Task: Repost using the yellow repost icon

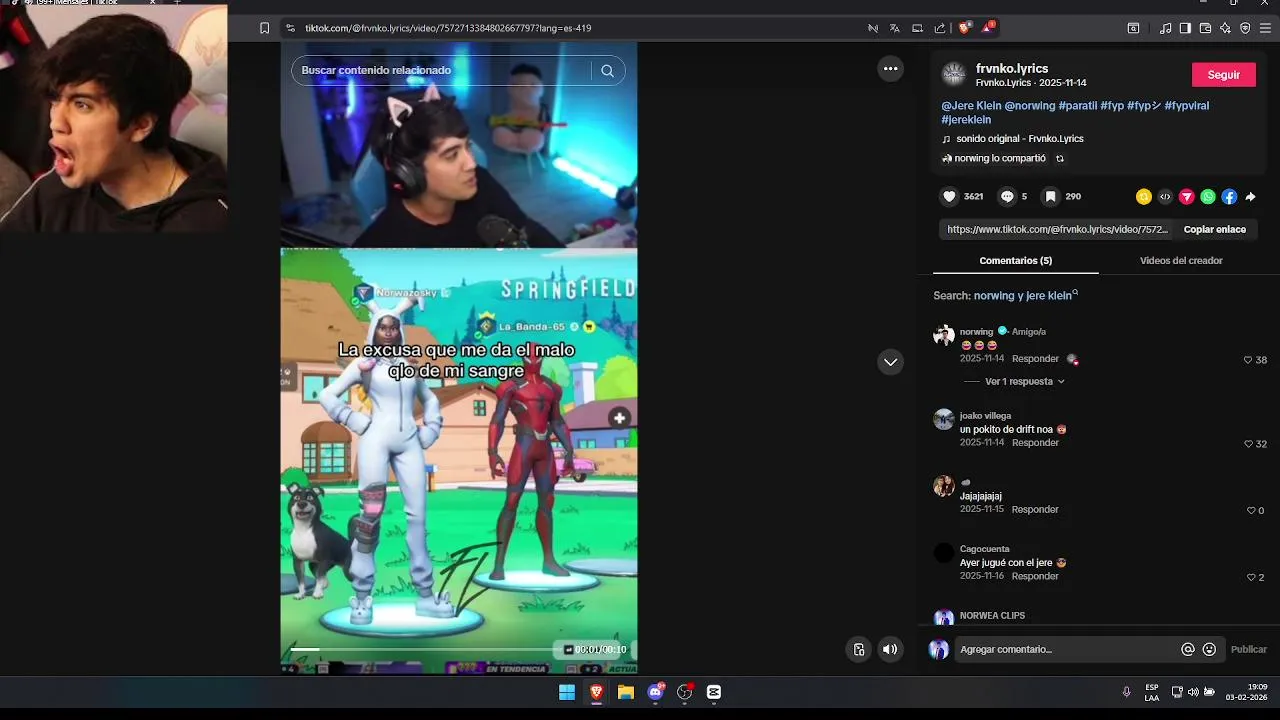Action: click(1143, 197)
